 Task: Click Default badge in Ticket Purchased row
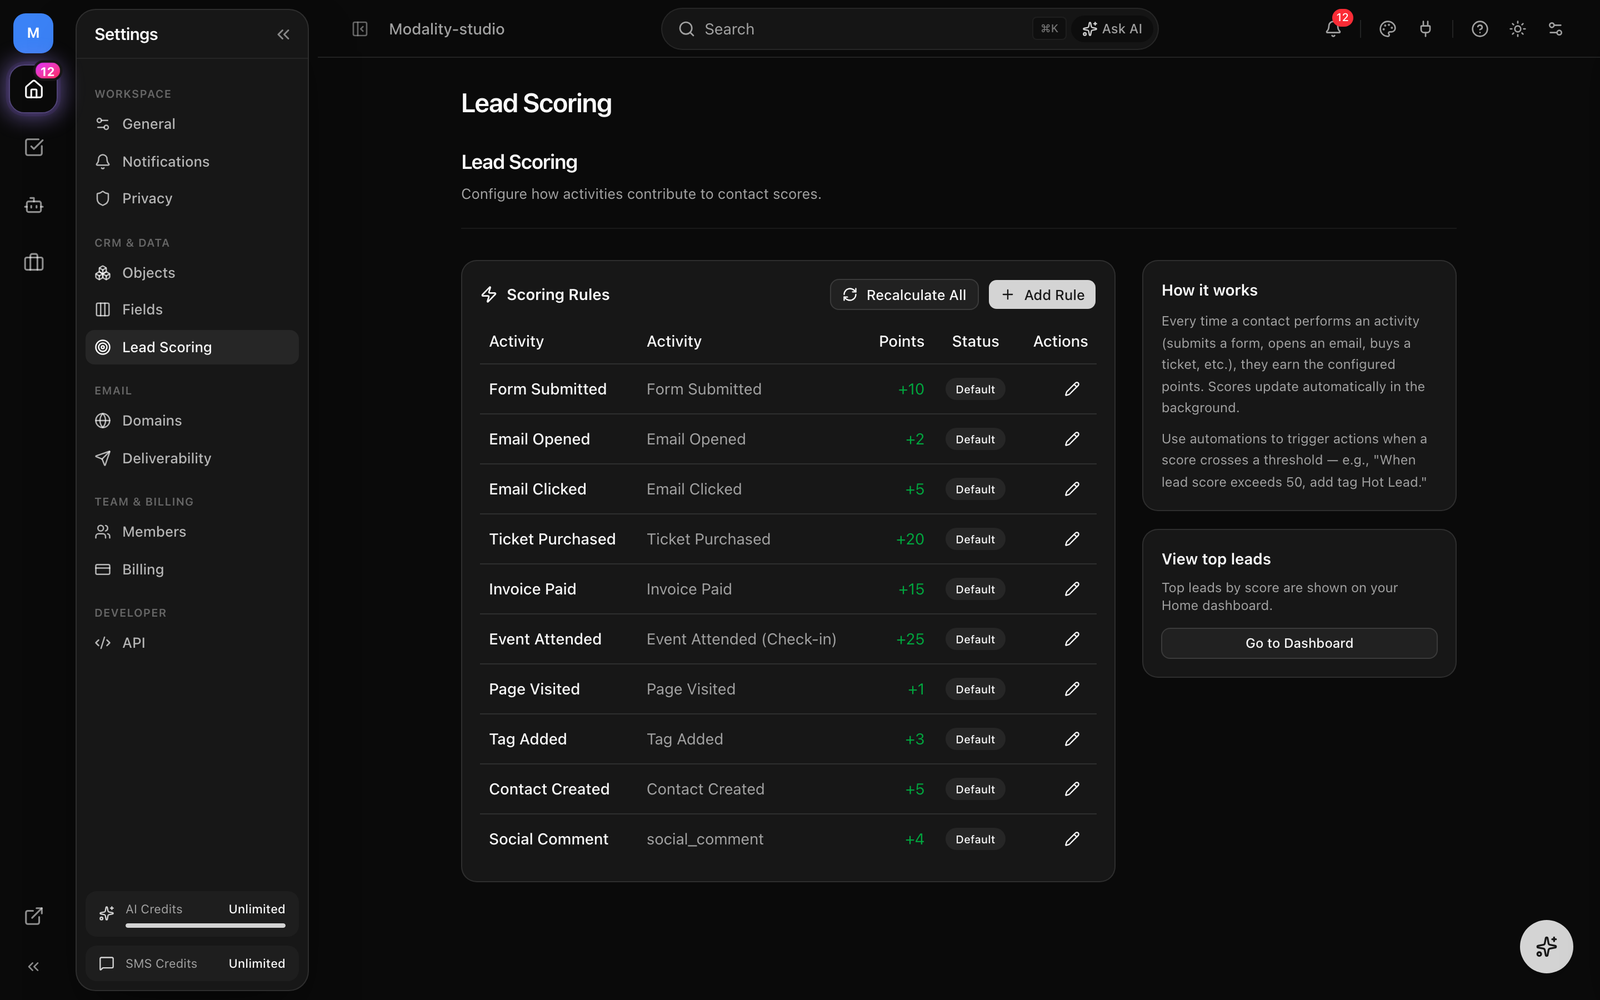[975, 539]
